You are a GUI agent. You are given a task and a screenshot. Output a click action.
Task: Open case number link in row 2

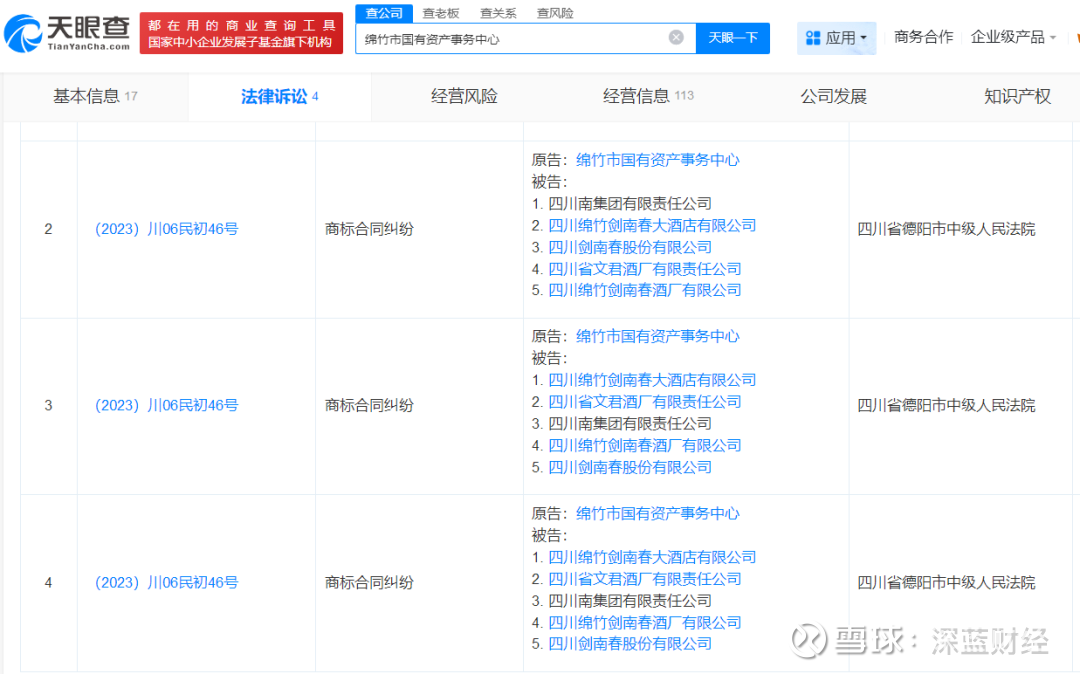pyautogui.click(x=166, y=229)
